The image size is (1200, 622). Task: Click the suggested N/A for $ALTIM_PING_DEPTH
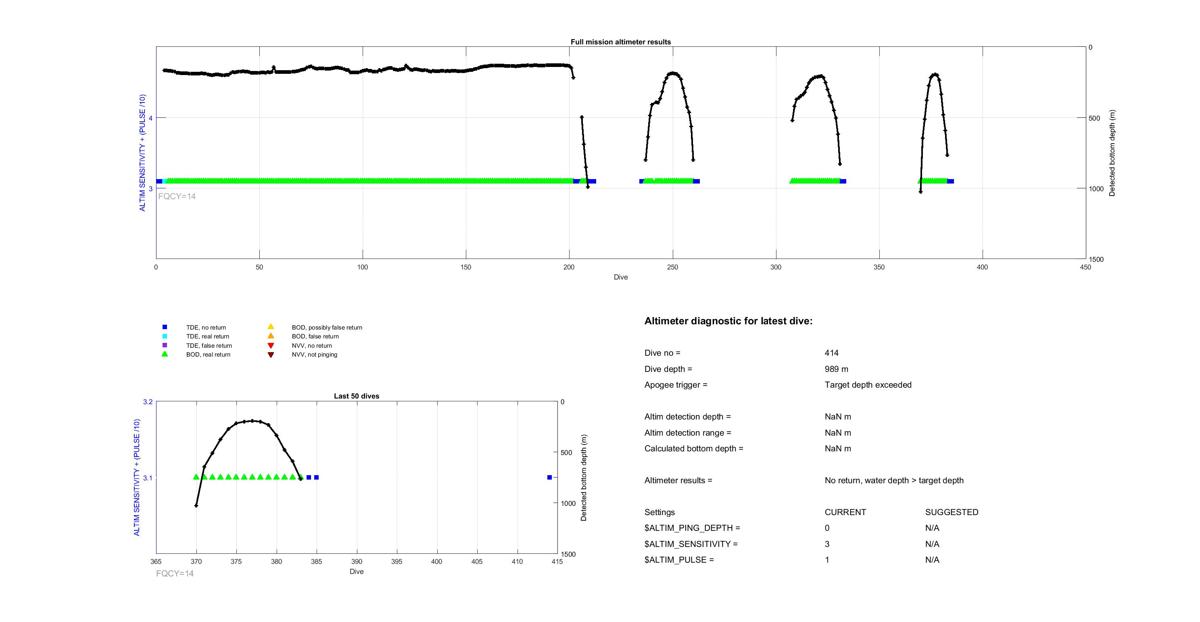(x=933, y=528)
